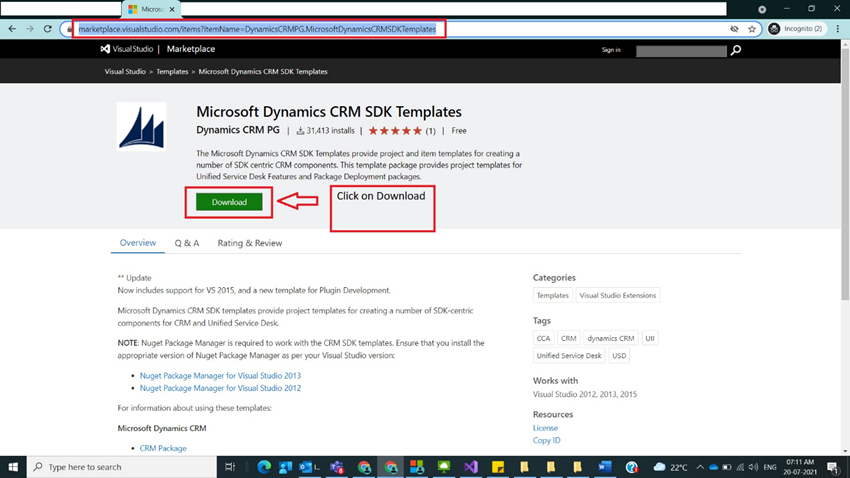
Task: Click the Marketplace search magnifier icon
Action: point(736,50)
